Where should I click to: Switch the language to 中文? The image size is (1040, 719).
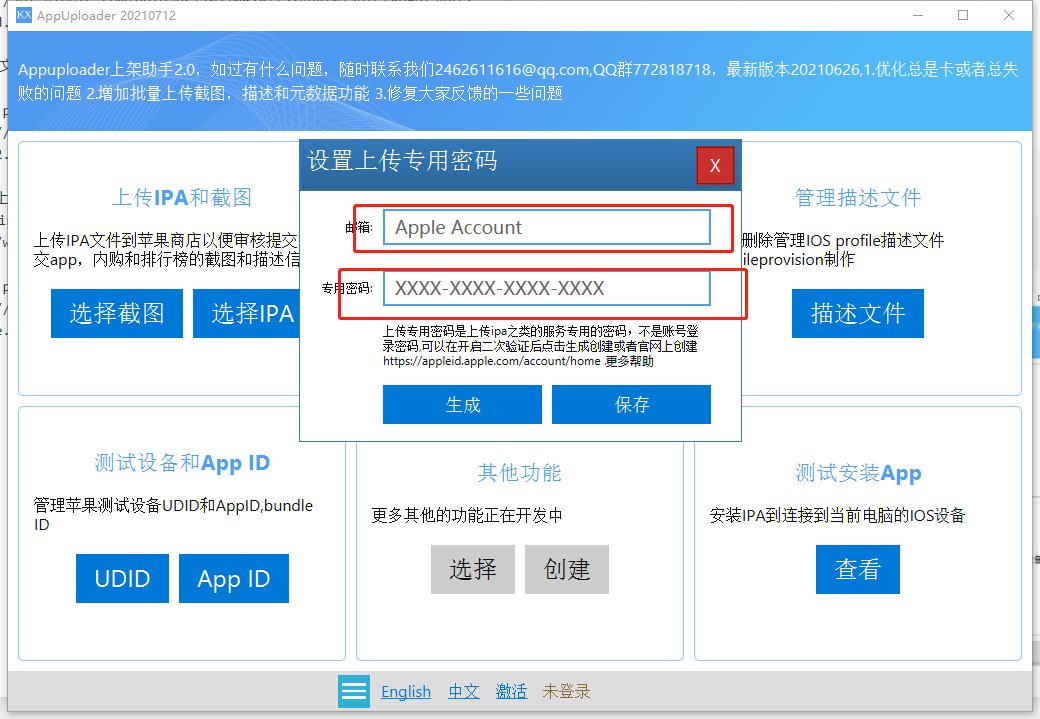(x=464, y=692)
